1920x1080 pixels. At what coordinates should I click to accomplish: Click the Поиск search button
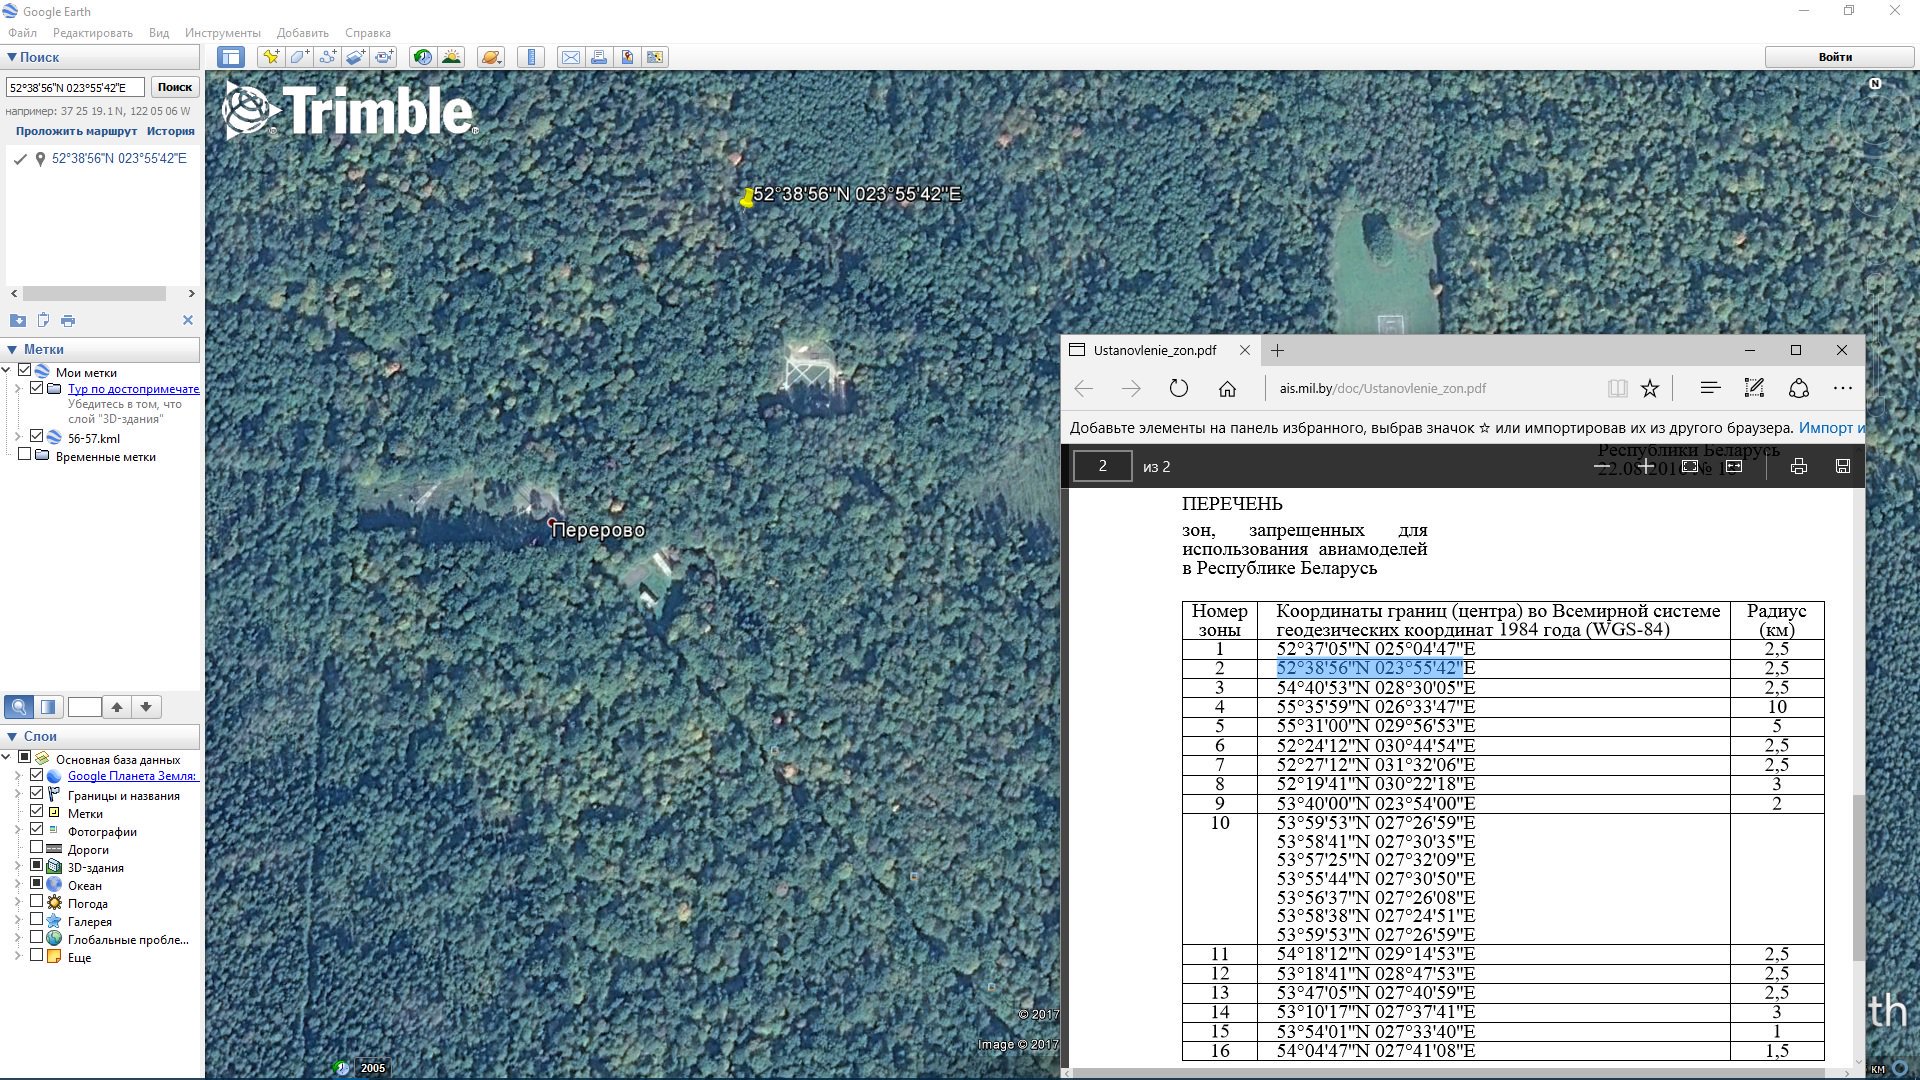point(175,87)
